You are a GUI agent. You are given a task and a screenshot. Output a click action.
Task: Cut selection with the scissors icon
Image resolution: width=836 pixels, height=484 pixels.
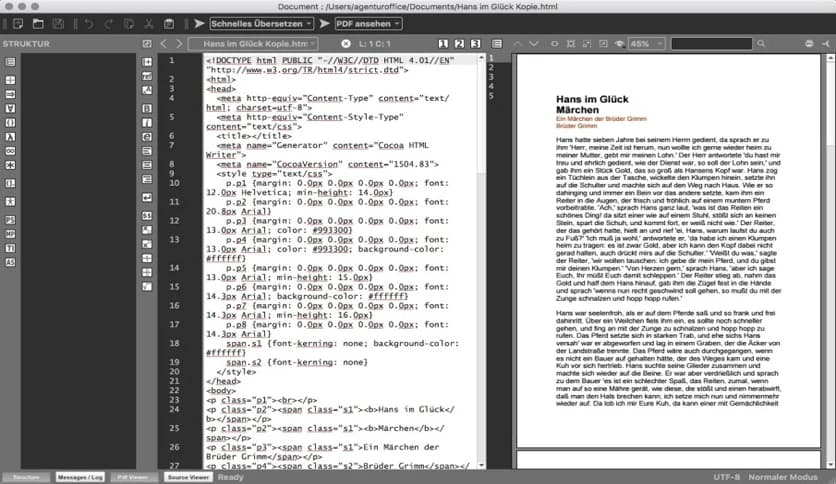tap(149, 23)
